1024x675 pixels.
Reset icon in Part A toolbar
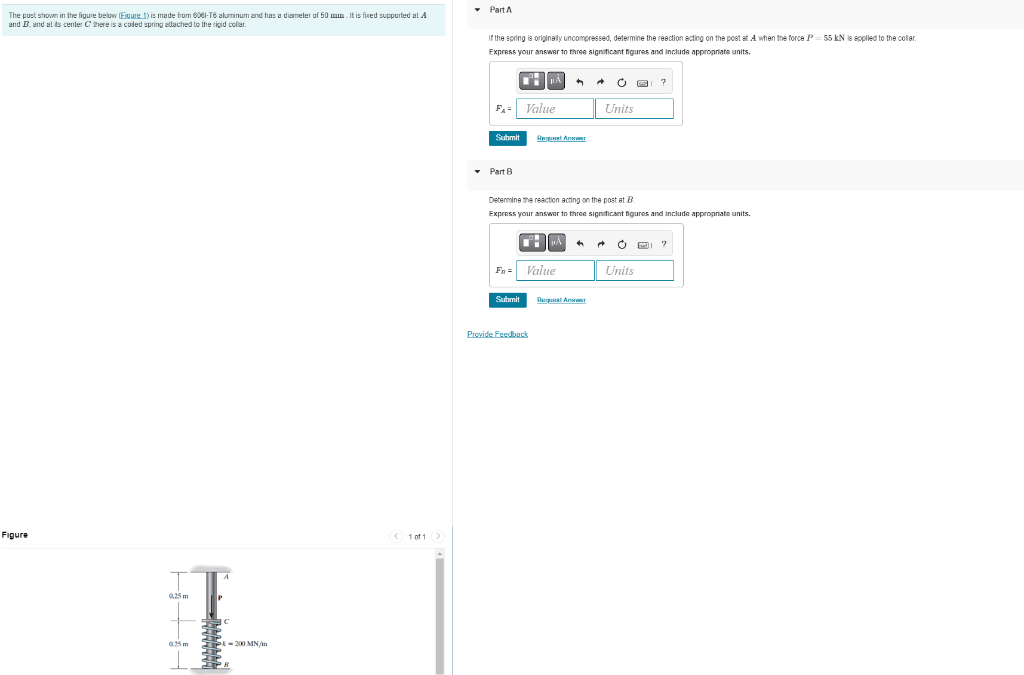622,82
